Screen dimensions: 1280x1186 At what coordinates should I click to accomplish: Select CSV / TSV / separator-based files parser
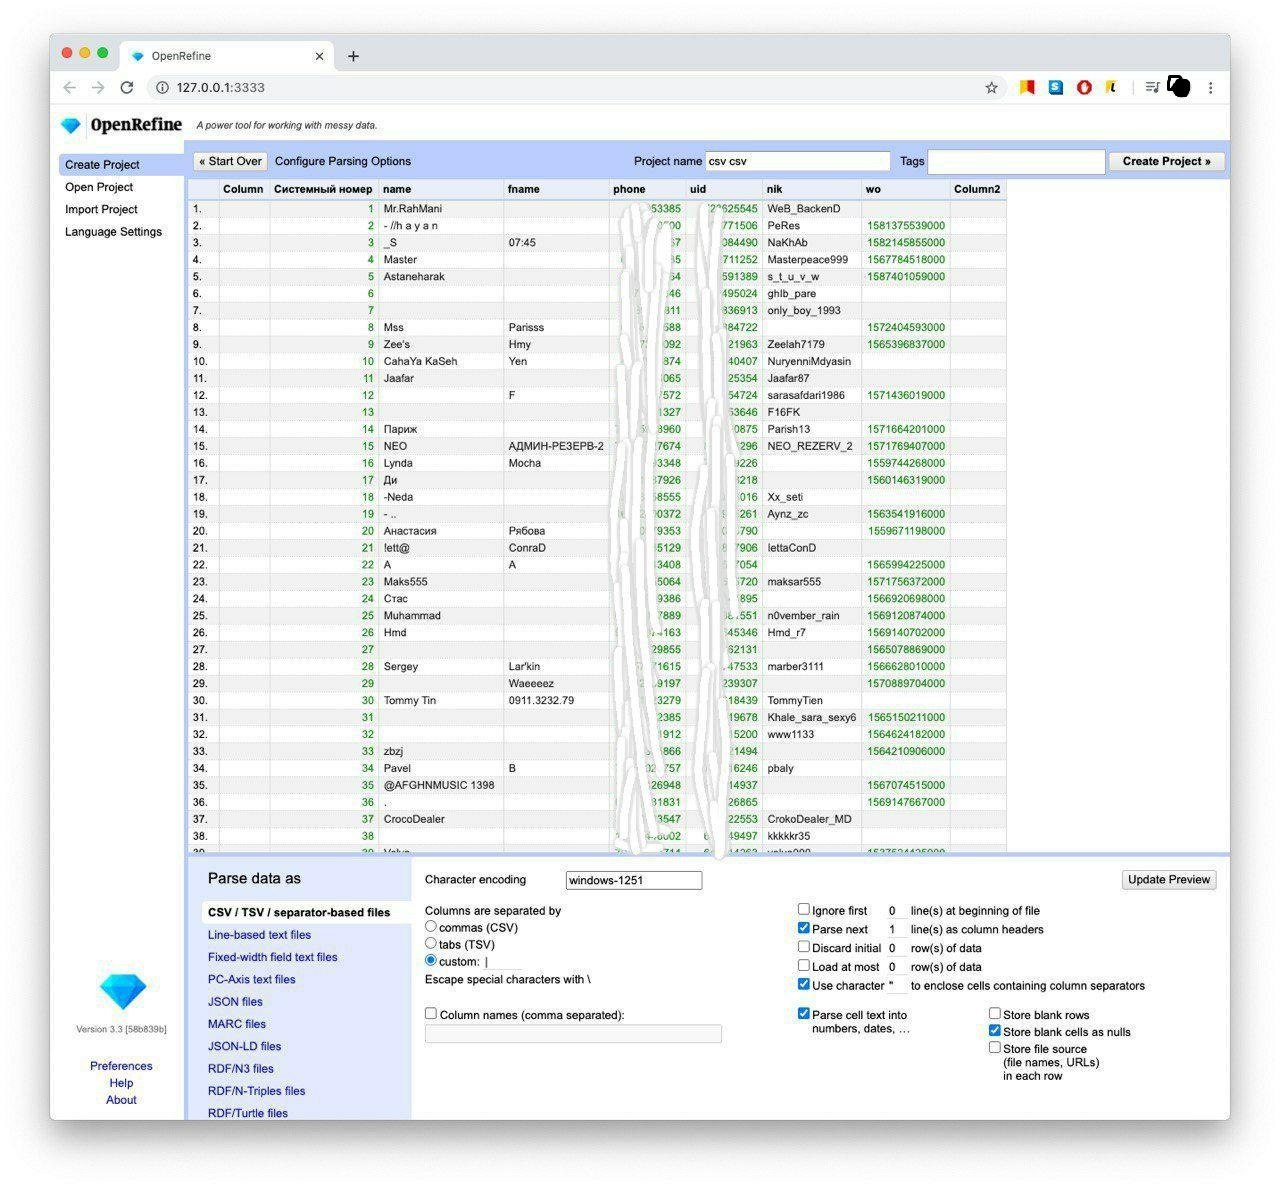[x=299, y=912]
